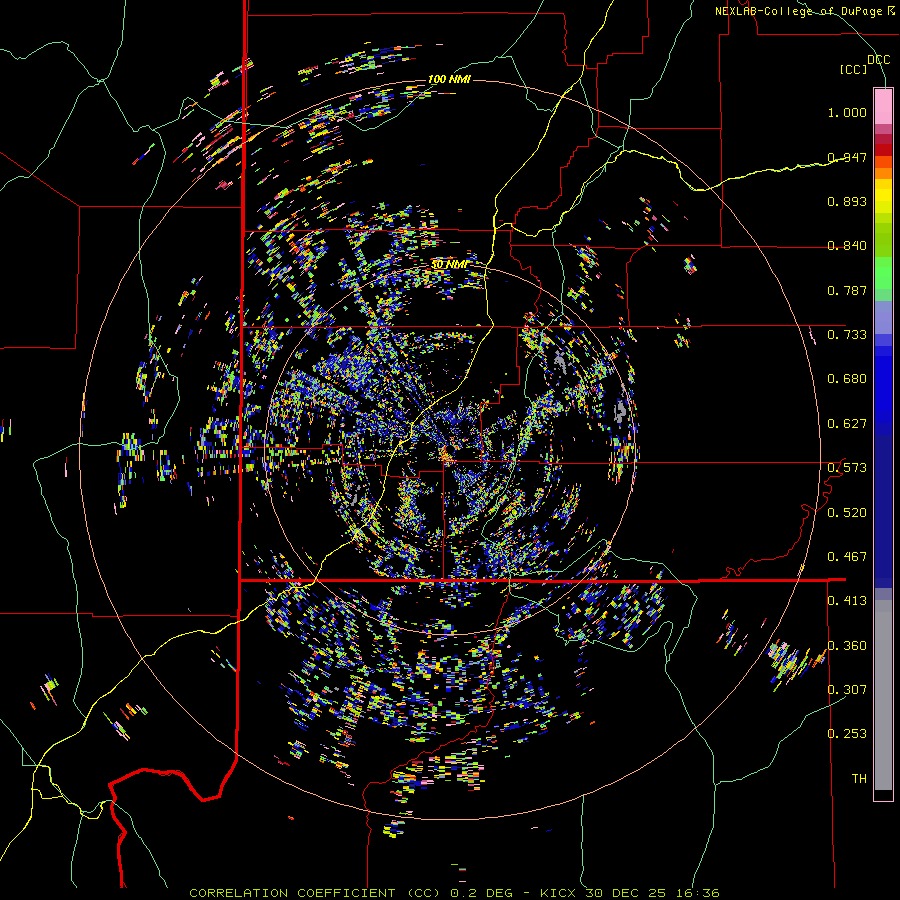Click the 0.253 scale value
Screen dimensions: 900x900
847,734
